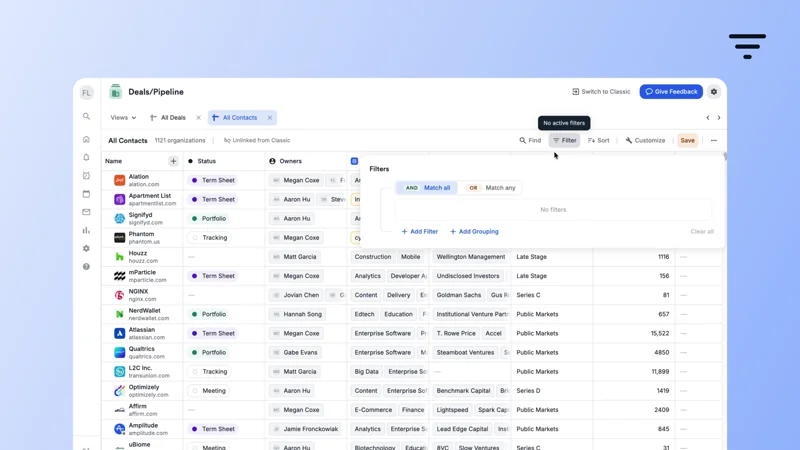Open Term Sheet status for Alation
The image size is (800, 450).
click(213, 180)
